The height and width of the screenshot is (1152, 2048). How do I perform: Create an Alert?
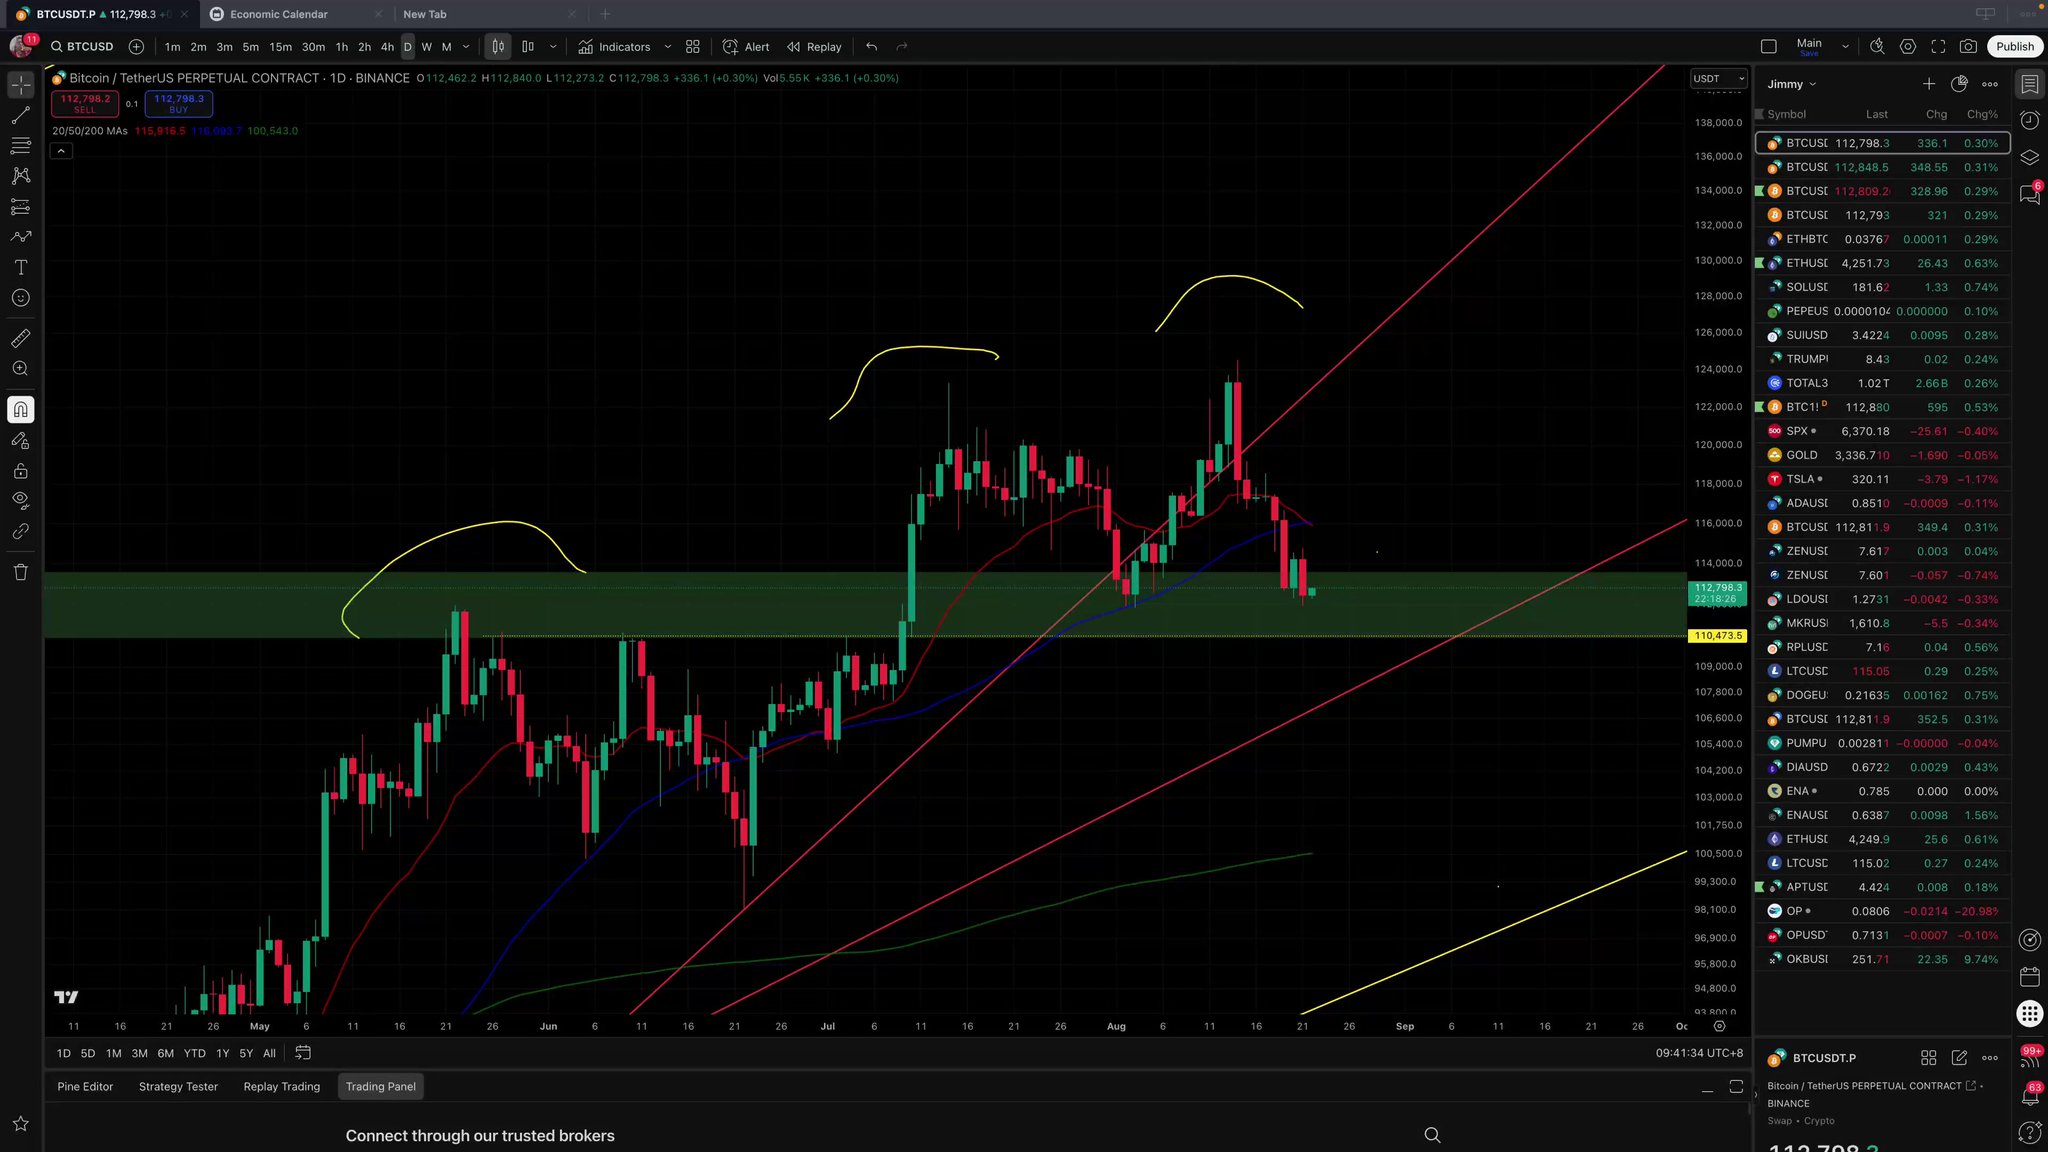point(746,47)
